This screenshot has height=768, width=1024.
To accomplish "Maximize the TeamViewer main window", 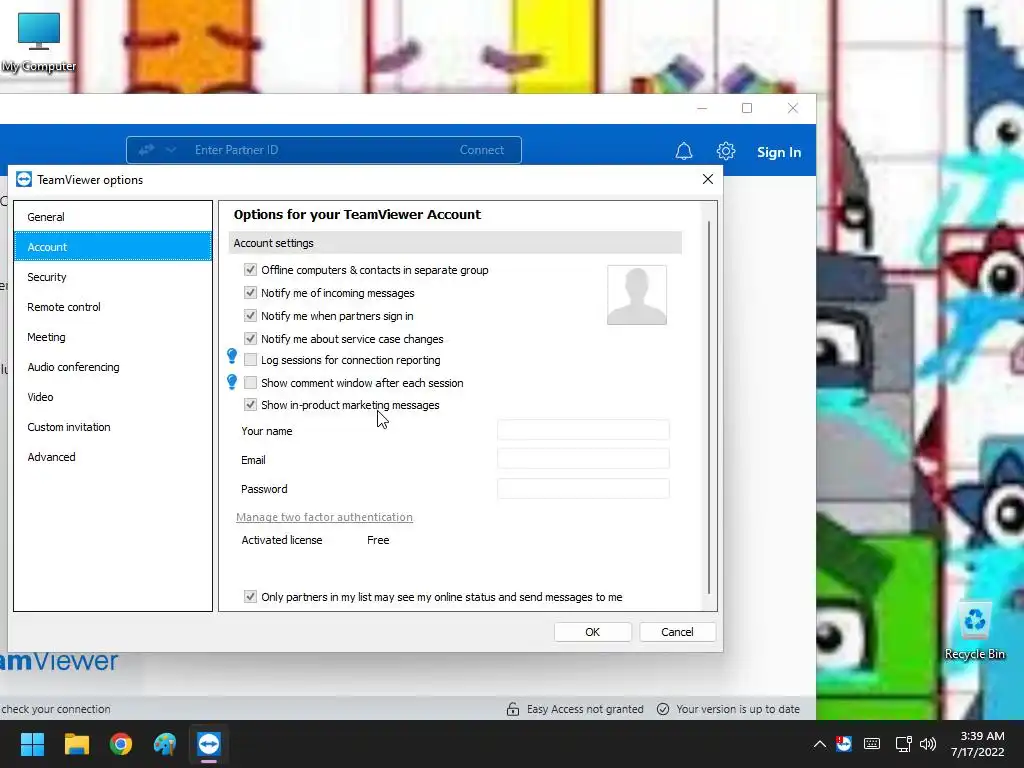I will 747,108.
